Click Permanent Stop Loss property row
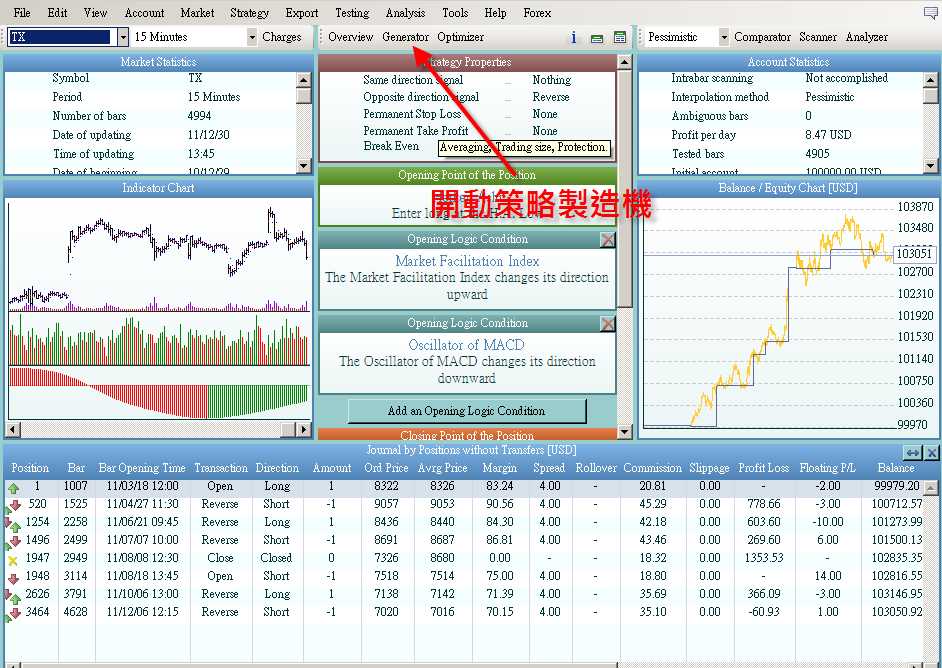The height and width of the screenshot is (668, 942). click(x=466, y=114)
